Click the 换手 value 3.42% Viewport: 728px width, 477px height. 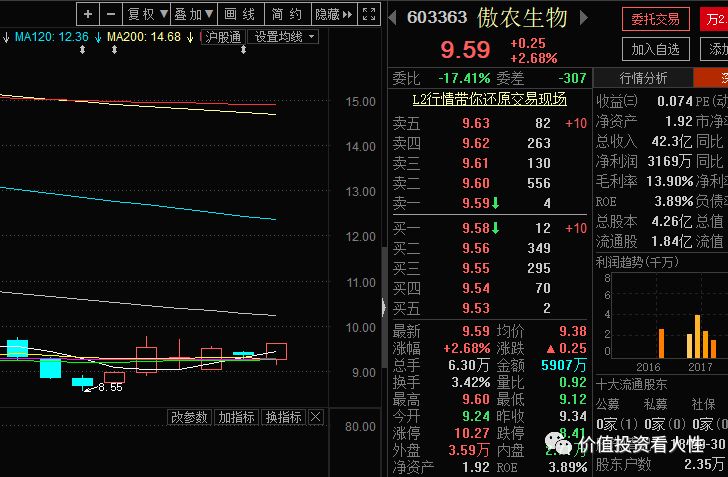coord(471,382)
